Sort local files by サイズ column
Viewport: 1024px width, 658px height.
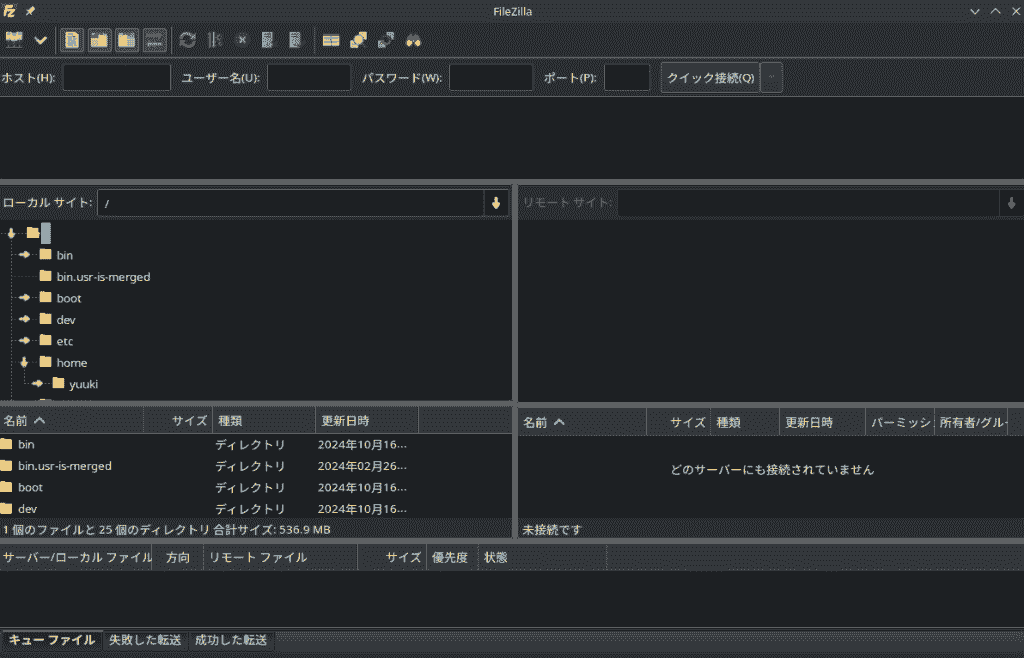(x=178, y=421)
